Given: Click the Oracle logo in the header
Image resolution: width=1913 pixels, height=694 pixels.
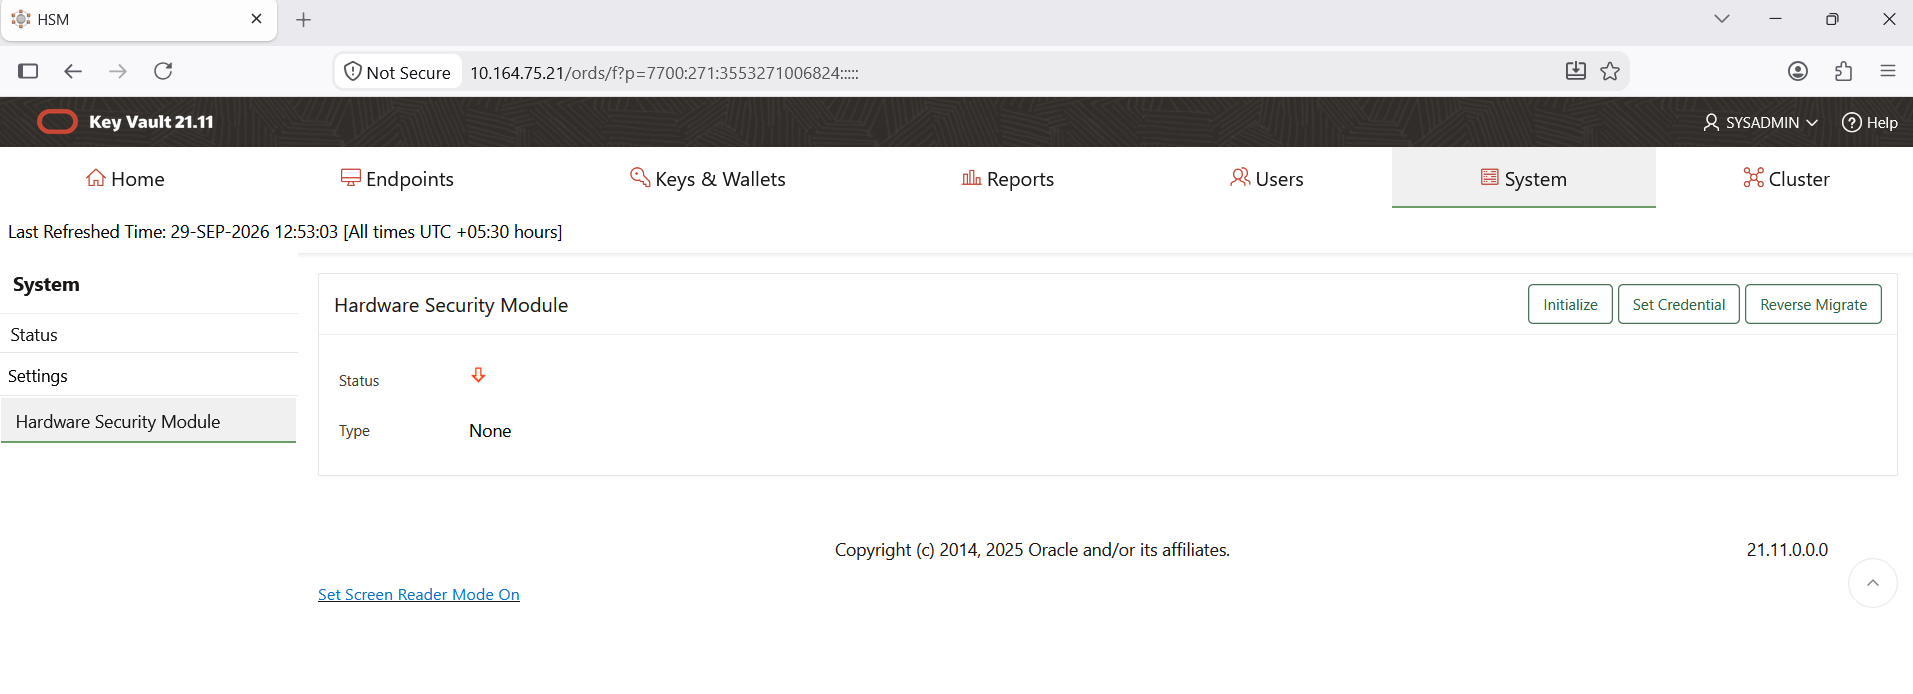Looking at the screenshot, I should (x=57, y=122).
